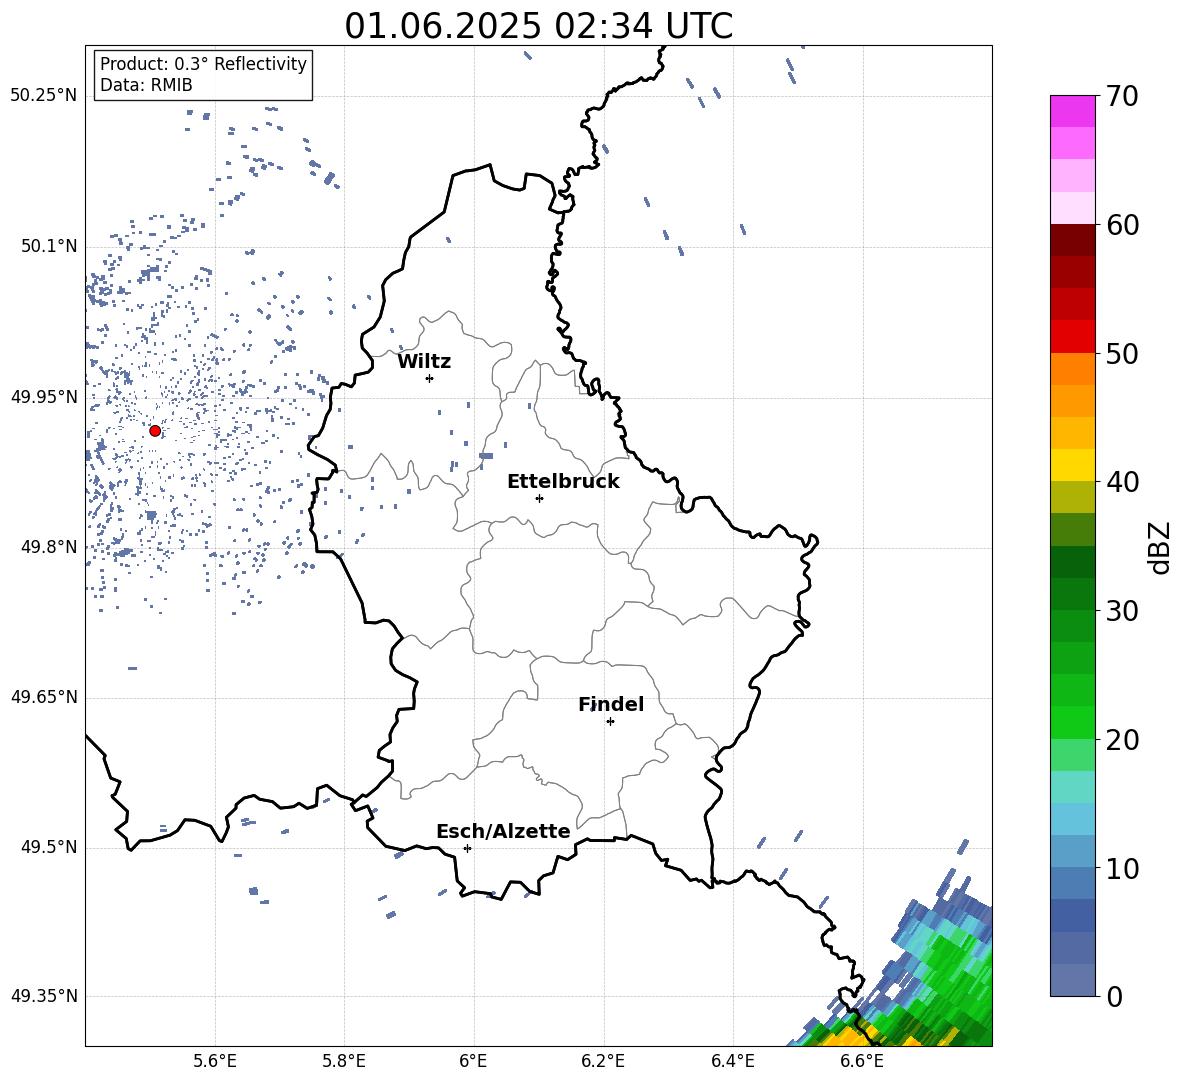
Task: Pick the dark maroon colorbar segment below 60
Action: pos(1073,240)
